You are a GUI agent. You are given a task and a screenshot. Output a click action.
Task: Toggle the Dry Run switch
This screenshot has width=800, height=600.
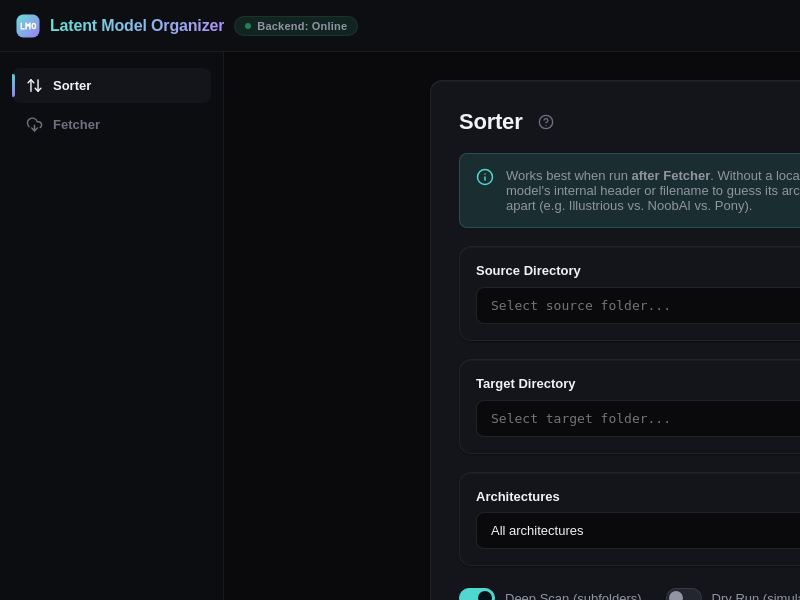click(x=683, y=595)
